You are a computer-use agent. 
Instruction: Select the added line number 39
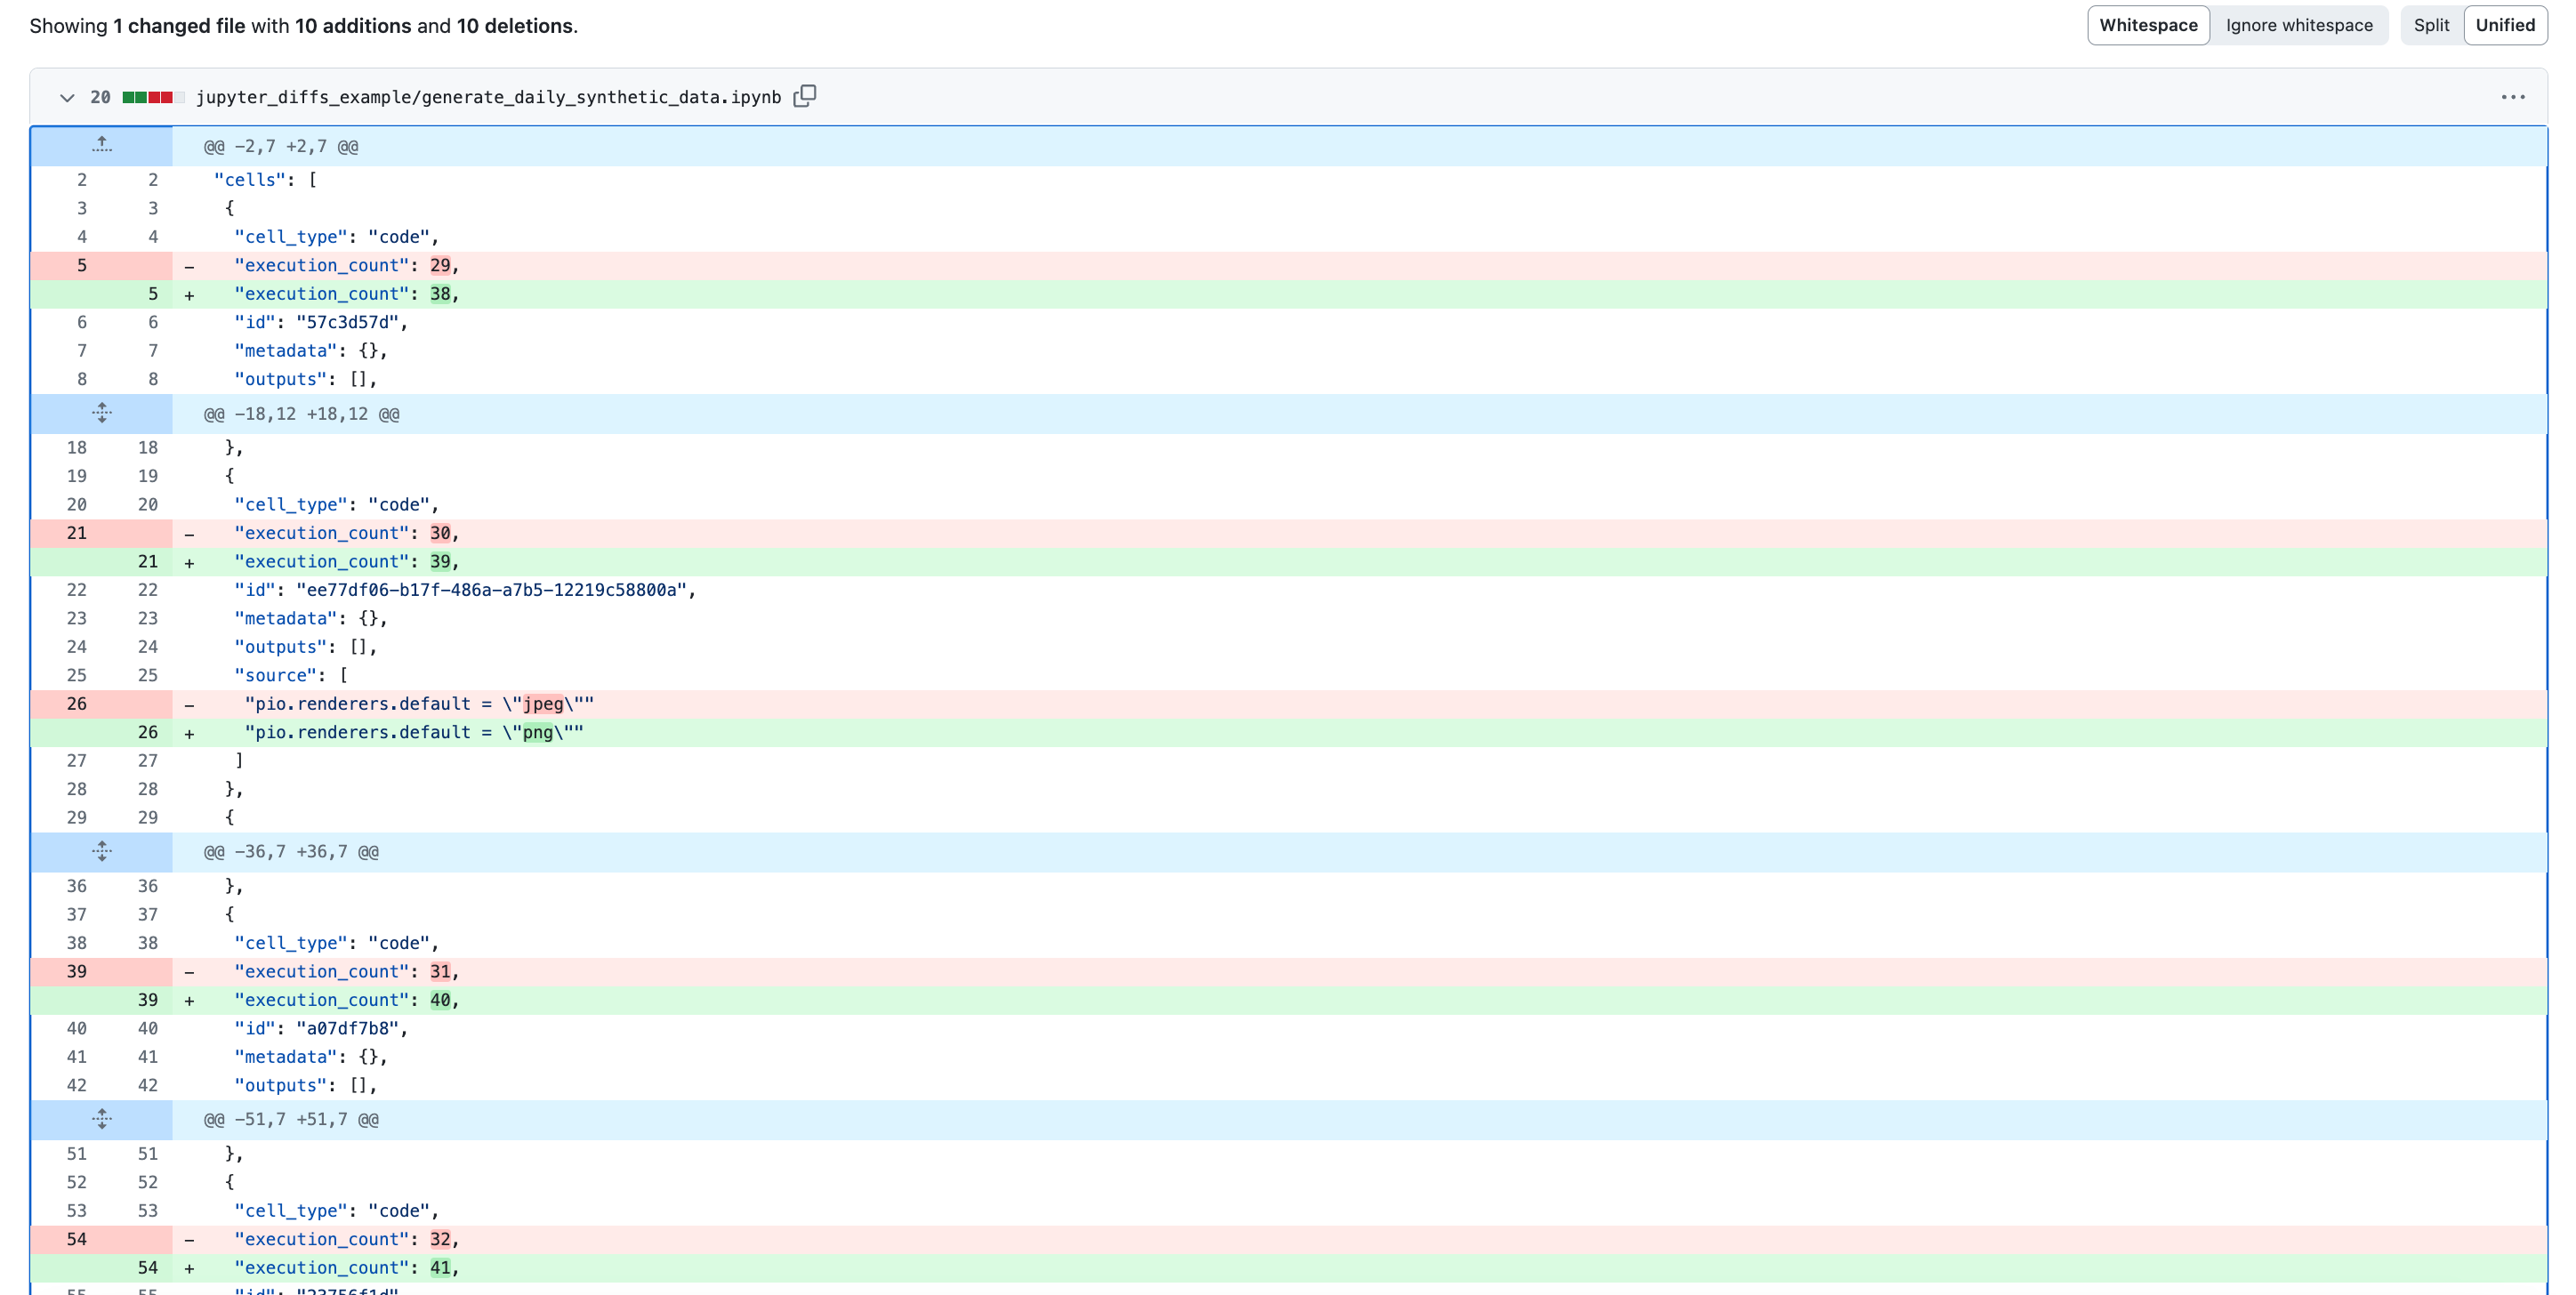[147, 1000]
